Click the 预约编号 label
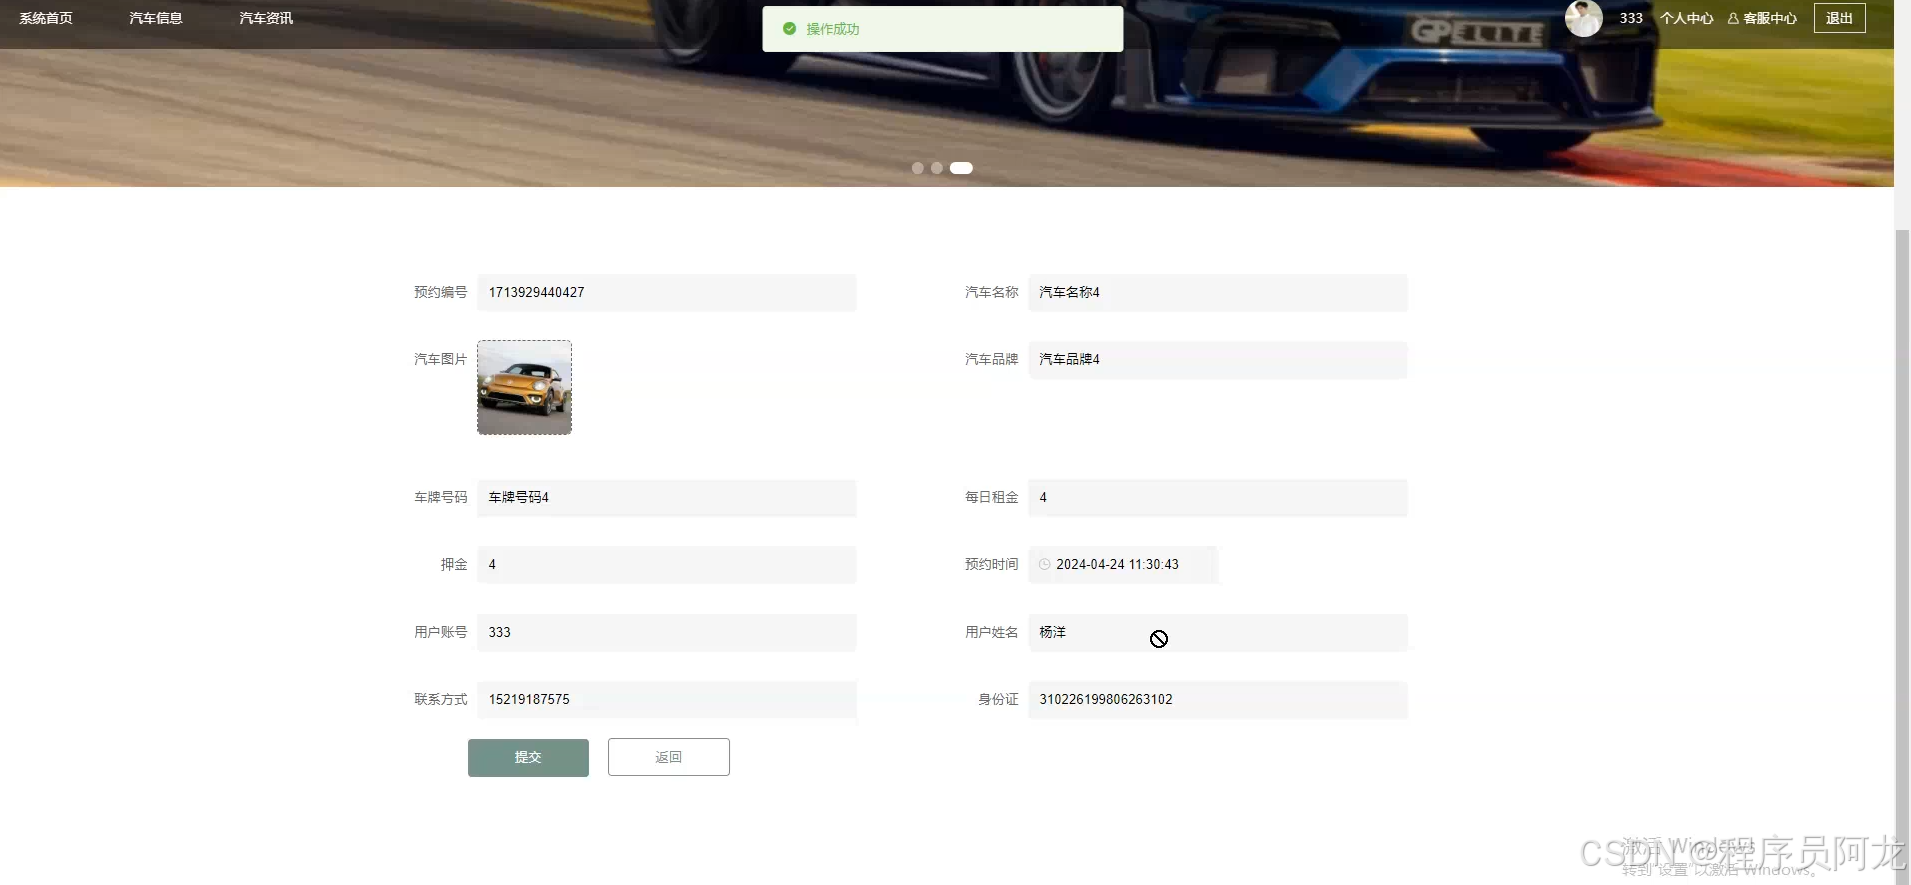 441,292
